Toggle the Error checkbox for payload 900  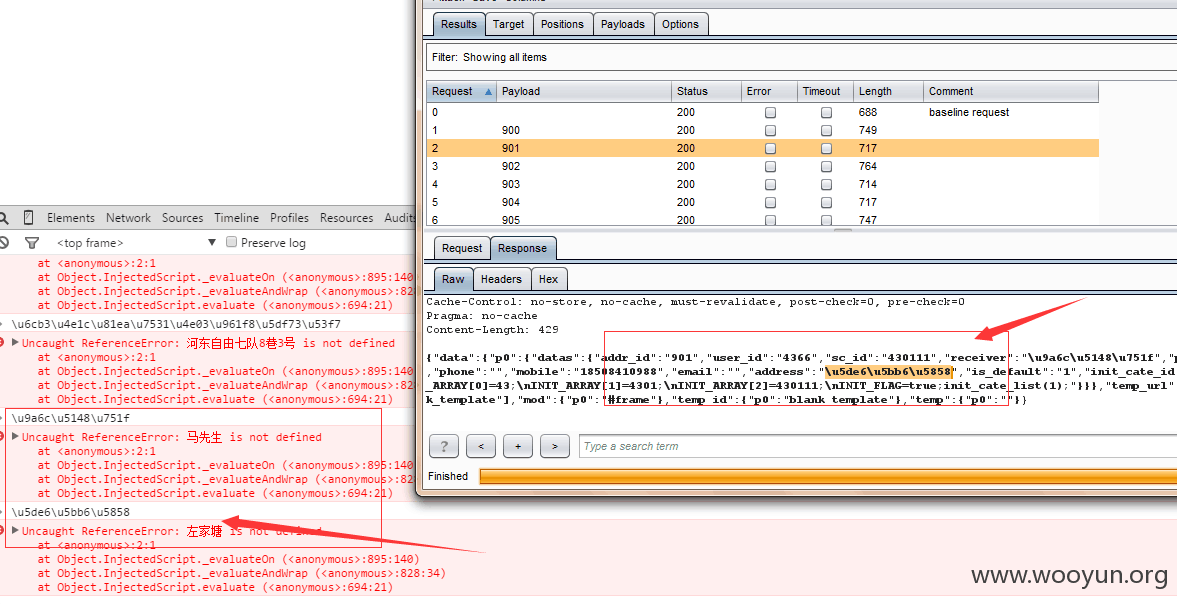(770, 131)
